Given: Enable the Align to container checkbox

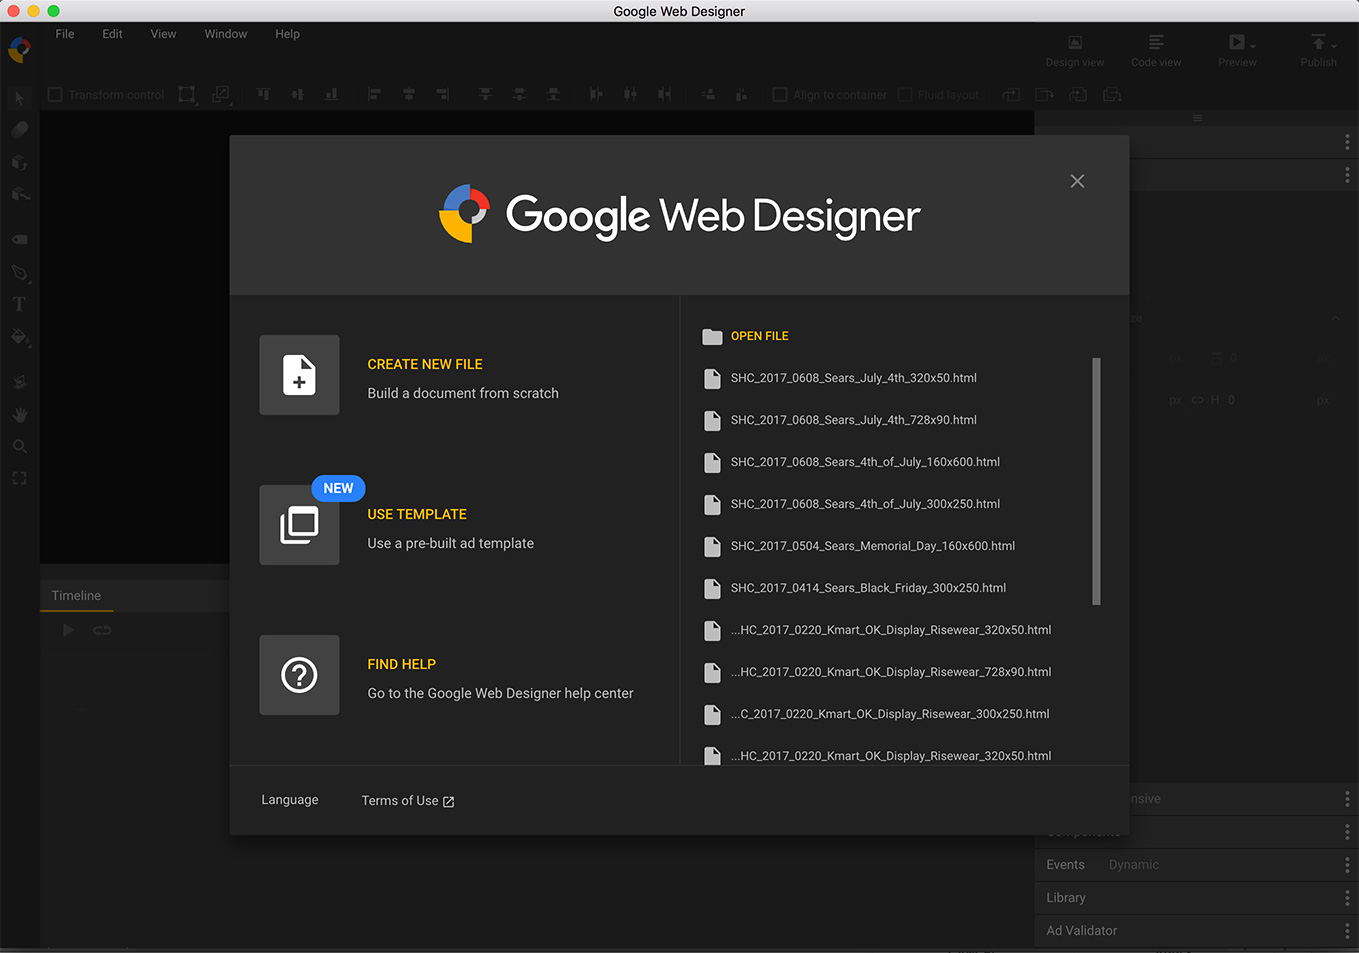Looking at the screenshot, I should pos(780,94).
